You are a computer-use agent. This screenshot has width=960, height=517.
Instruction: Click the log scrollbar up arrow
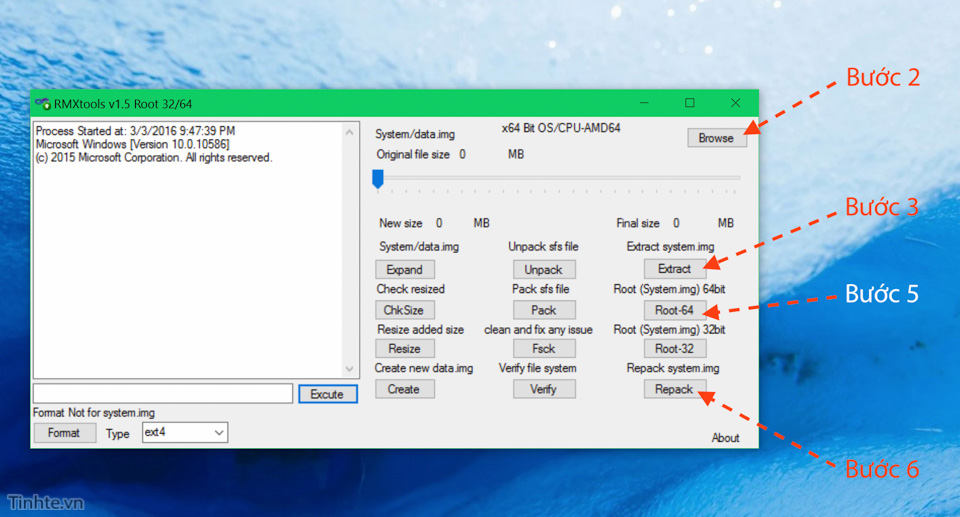[350, 132]
